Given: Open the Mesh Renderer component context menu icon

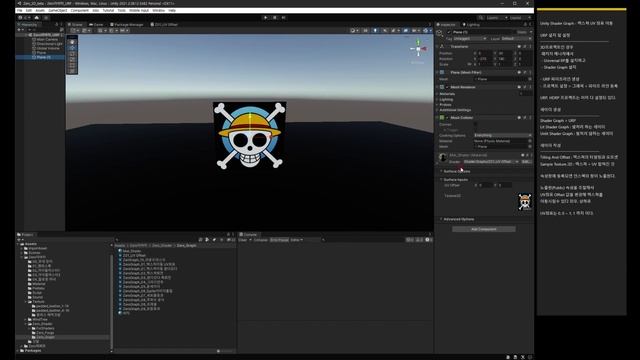Looking at the screenshot, I should pyautogui.click(x=530, y=87).
